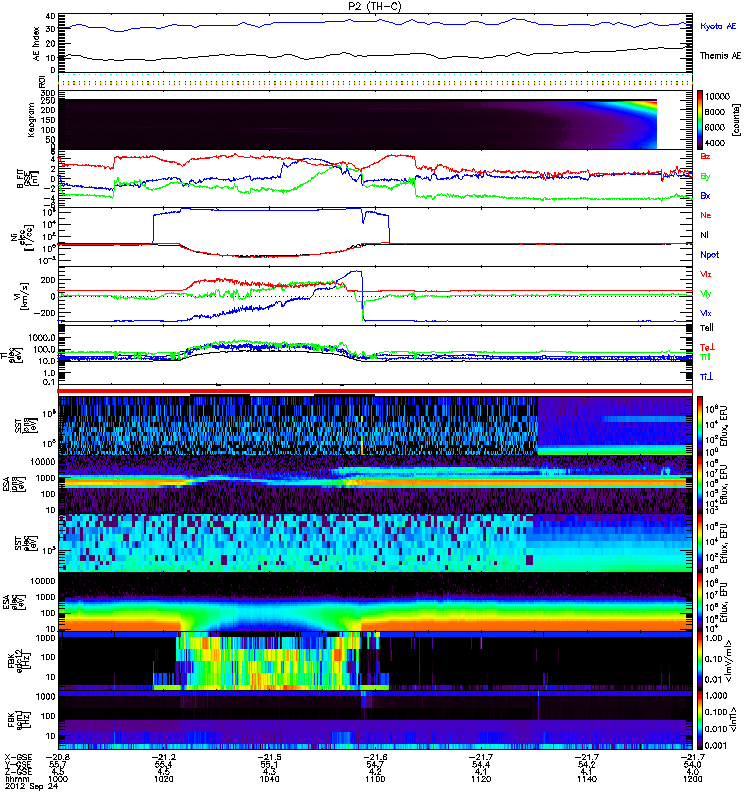Click the green Viy legend label

[x=705, y=294]
